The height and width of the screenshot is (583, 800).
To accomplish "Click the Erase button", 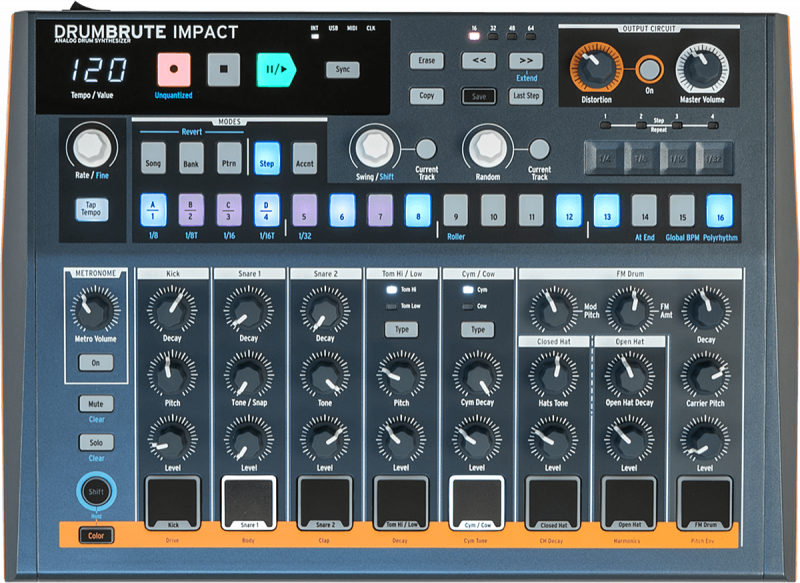I will 427,61.
